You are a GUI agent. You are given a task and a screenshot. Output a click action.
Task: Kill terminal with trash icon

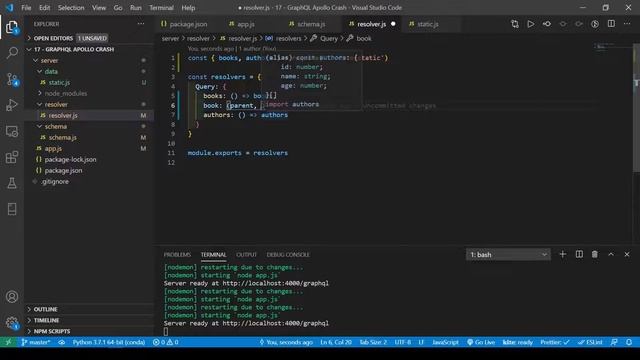595,254
